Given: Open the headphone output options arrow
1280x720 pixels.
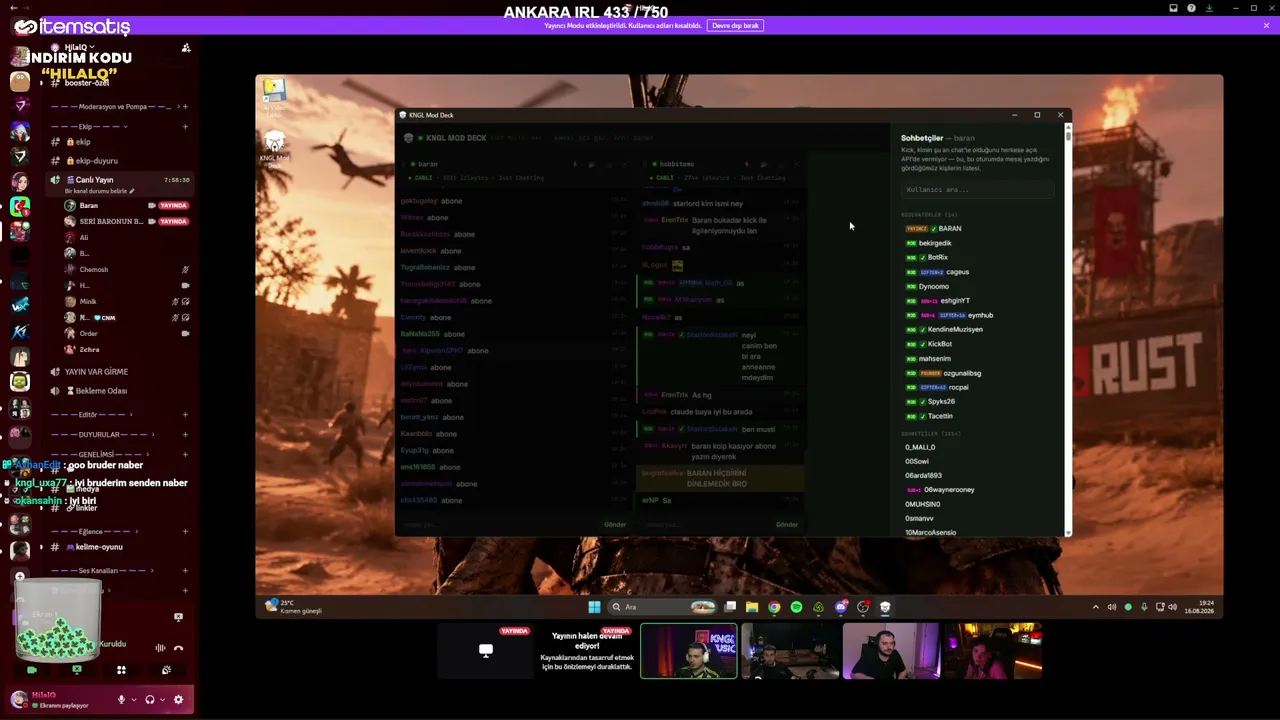Looking at the screenshot, I should click(162, 700).
